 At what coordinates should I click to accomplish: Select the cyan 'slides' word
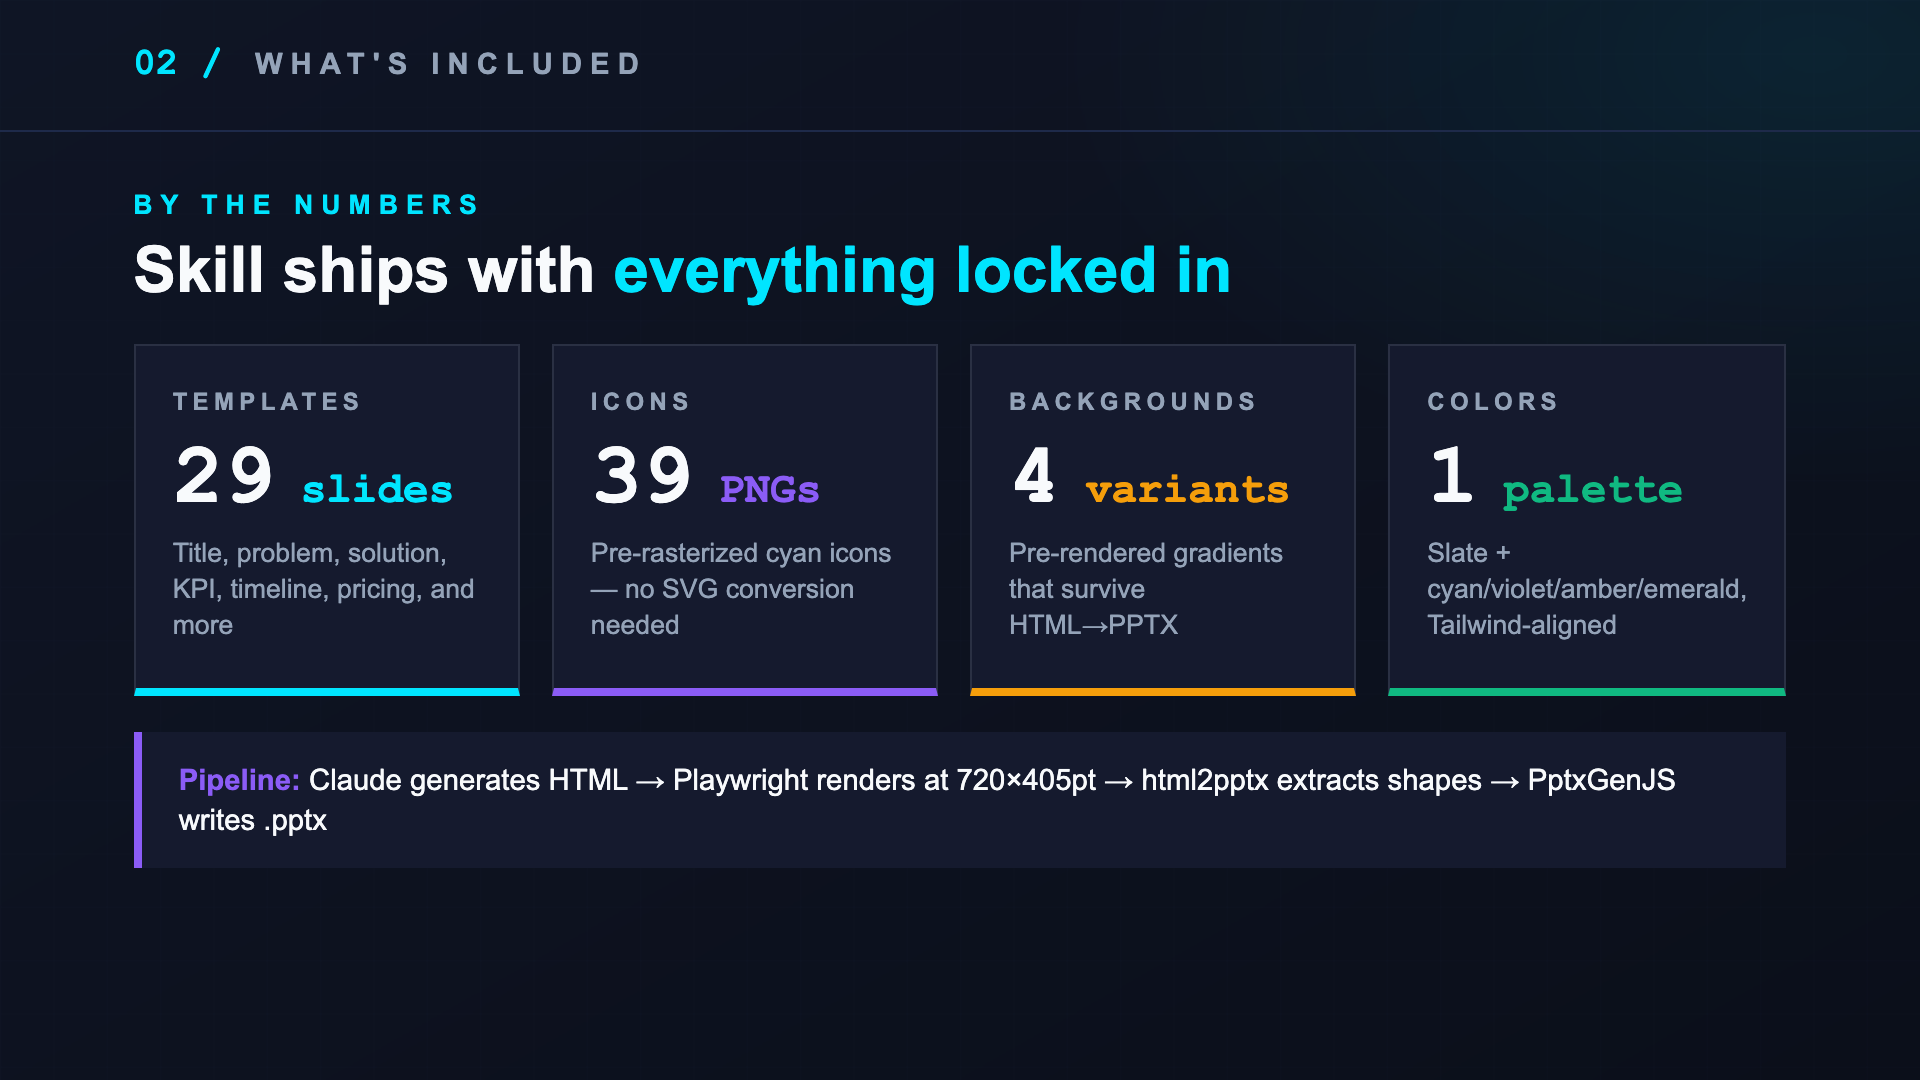click(x=377, y=489)
